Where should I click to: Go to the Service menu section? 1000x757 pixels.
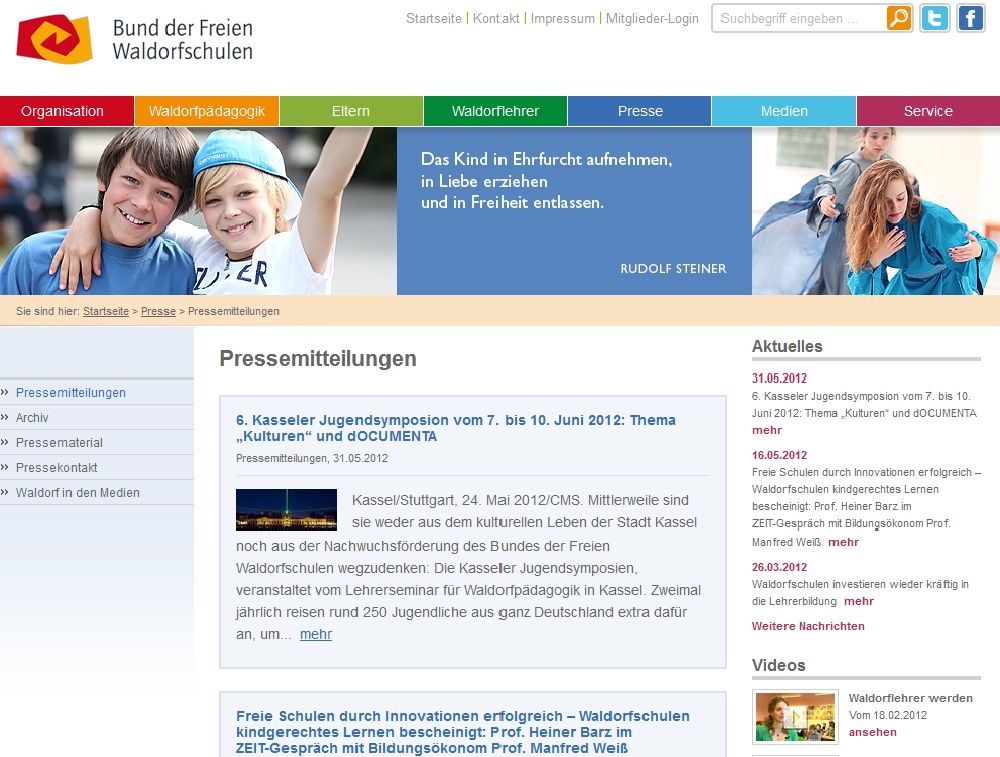coord(928,111)
